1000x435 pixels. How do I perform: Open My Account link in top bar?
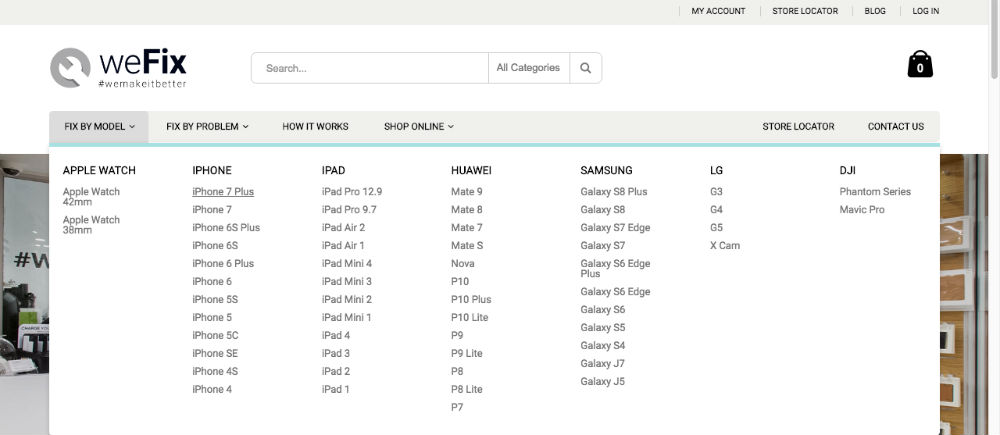point(718,11)
